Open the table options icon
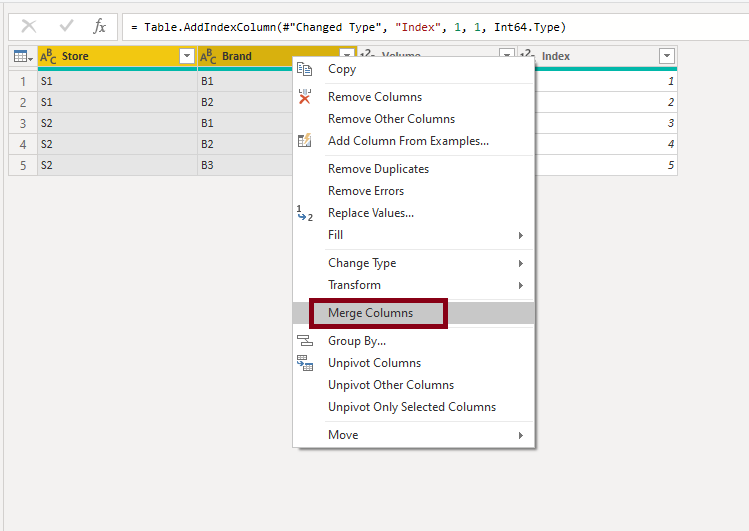The image size is (749, 531). [23, 56]
